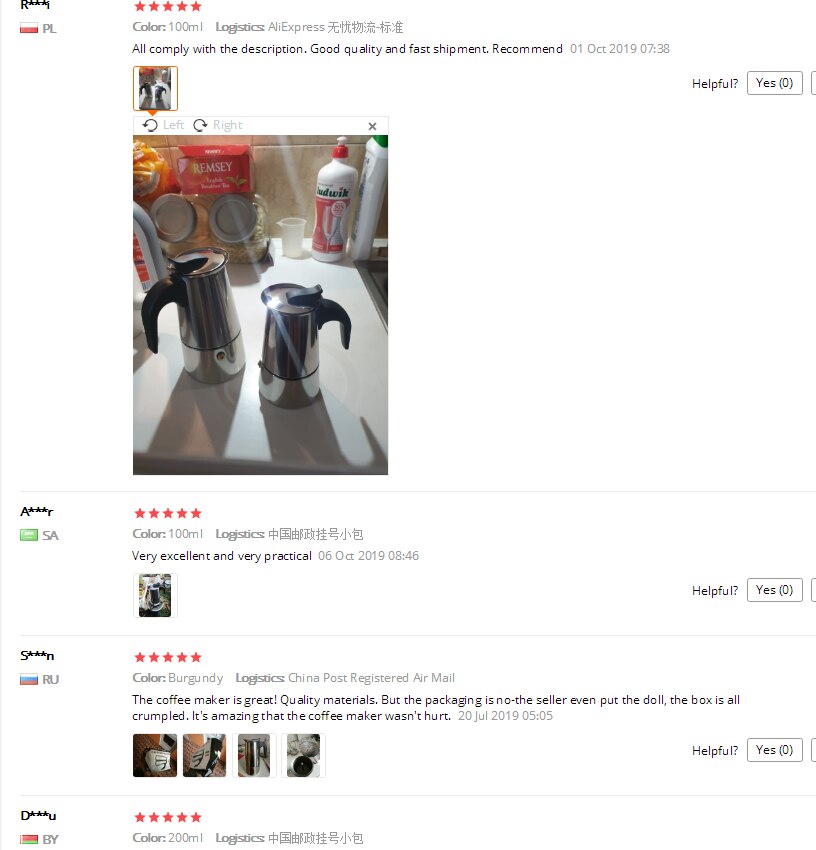This screenshot has height=850, width=816.
Task: Rotate the review photo left
Action: tap(163, 125)
